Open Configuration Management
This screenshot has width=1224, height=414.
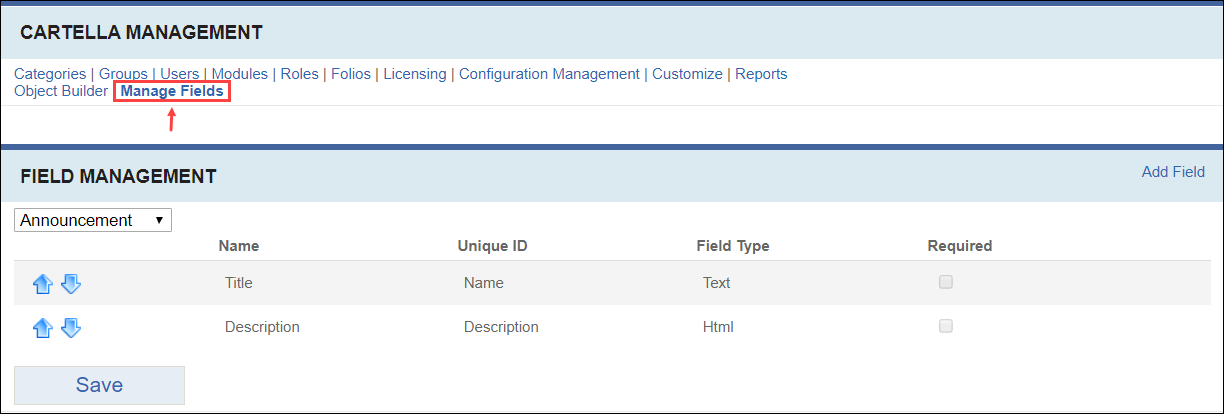click(549, 74)
